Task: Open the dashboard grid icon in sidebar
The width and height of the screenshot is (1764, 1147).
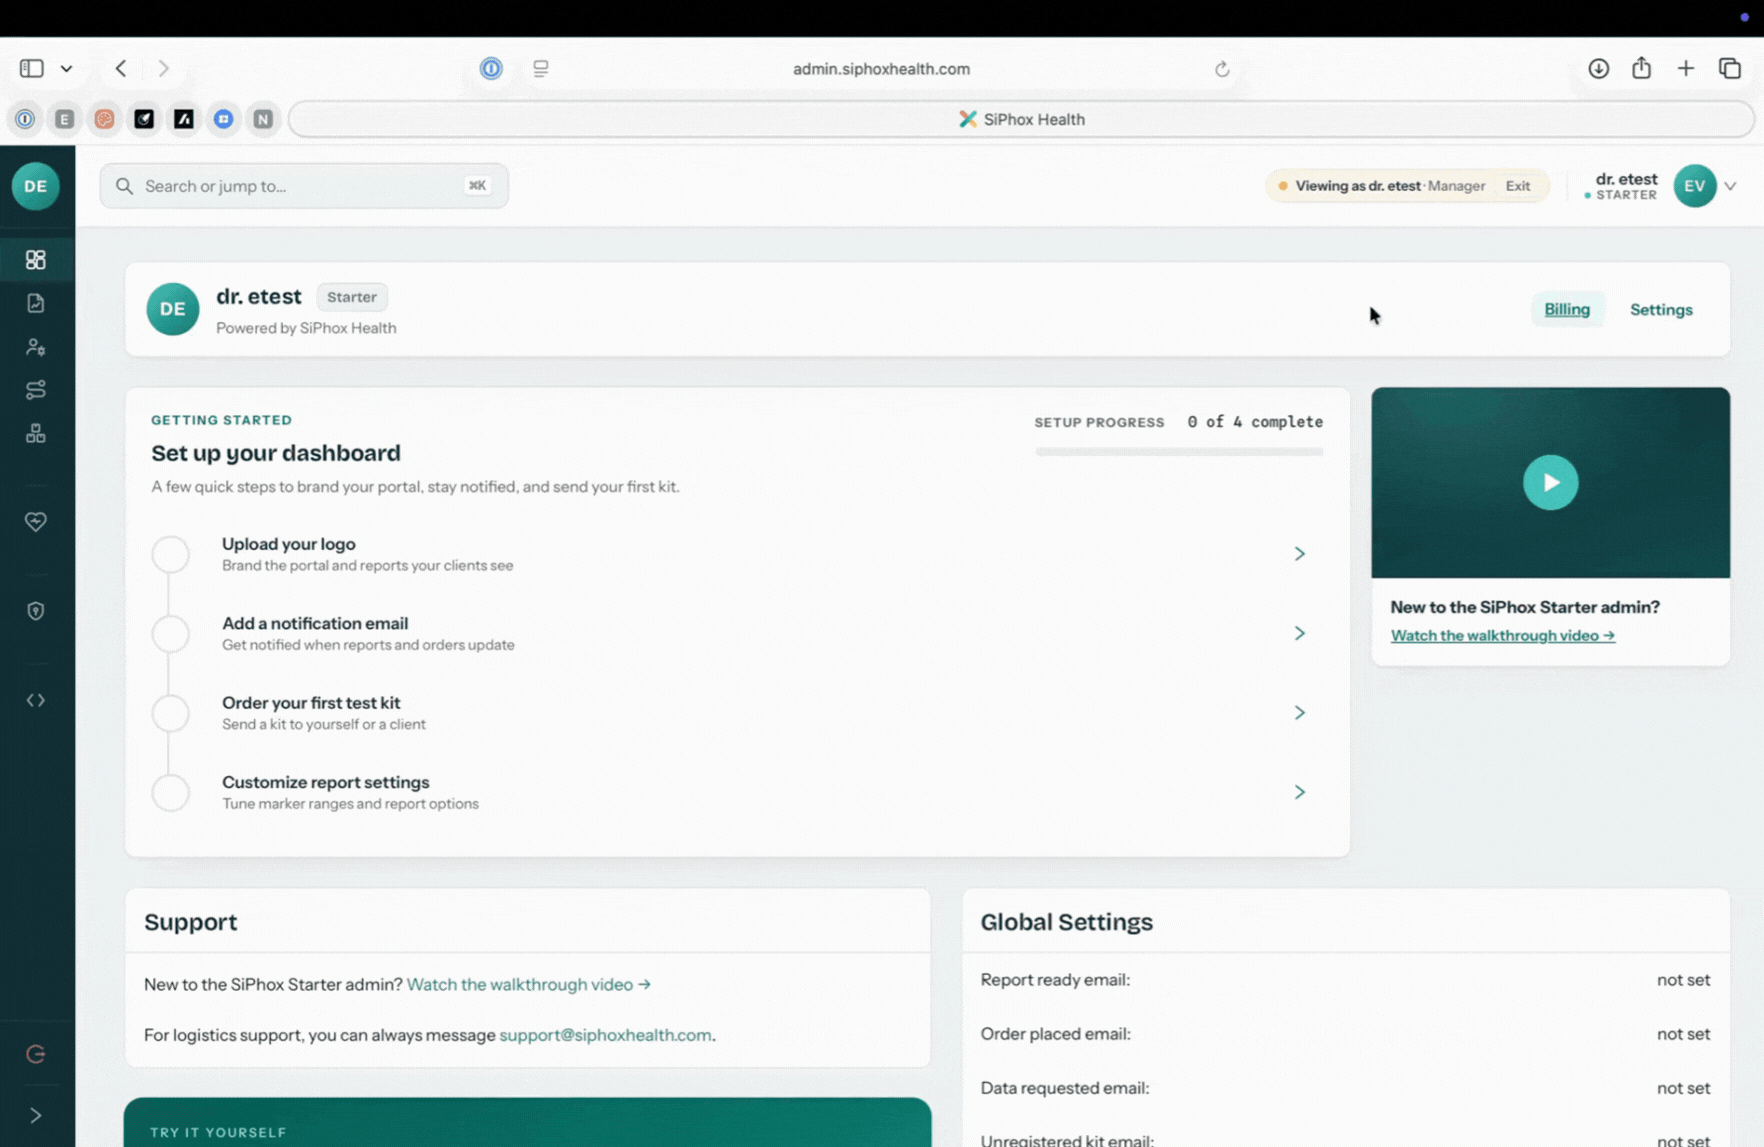Action: tap(36, 260)
